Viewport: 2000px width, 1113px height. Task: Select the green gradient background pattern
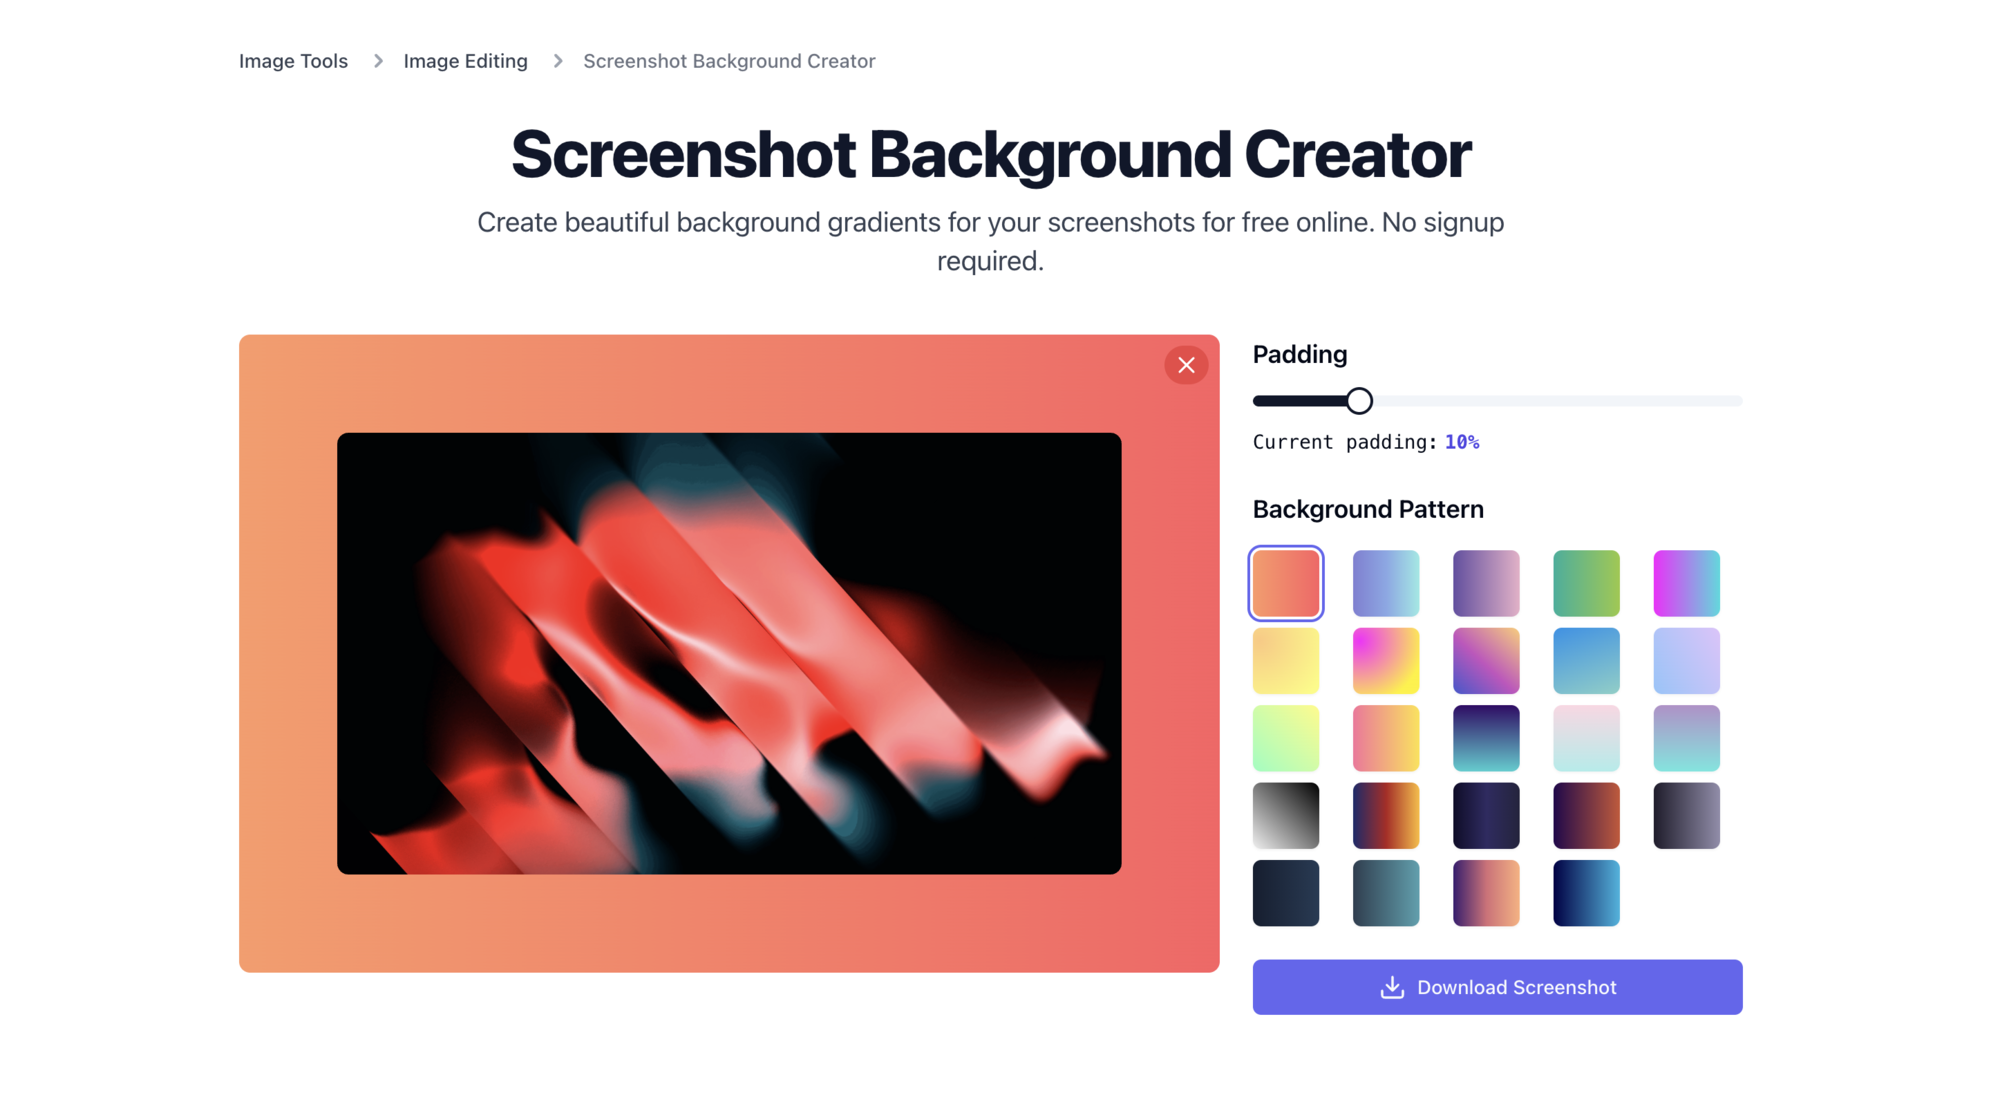1588,580
